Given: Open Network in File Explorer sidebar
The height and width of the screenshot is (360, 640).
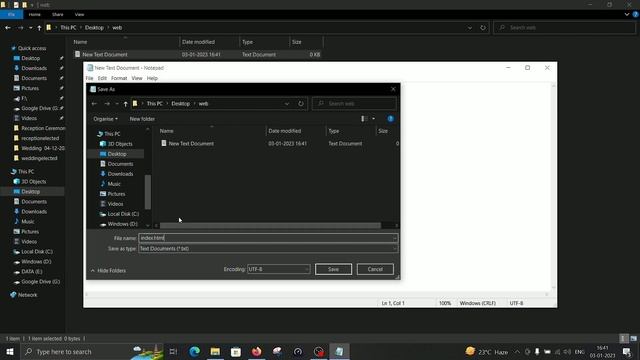Looking at the screenshot, I should (x=27, y=295).
